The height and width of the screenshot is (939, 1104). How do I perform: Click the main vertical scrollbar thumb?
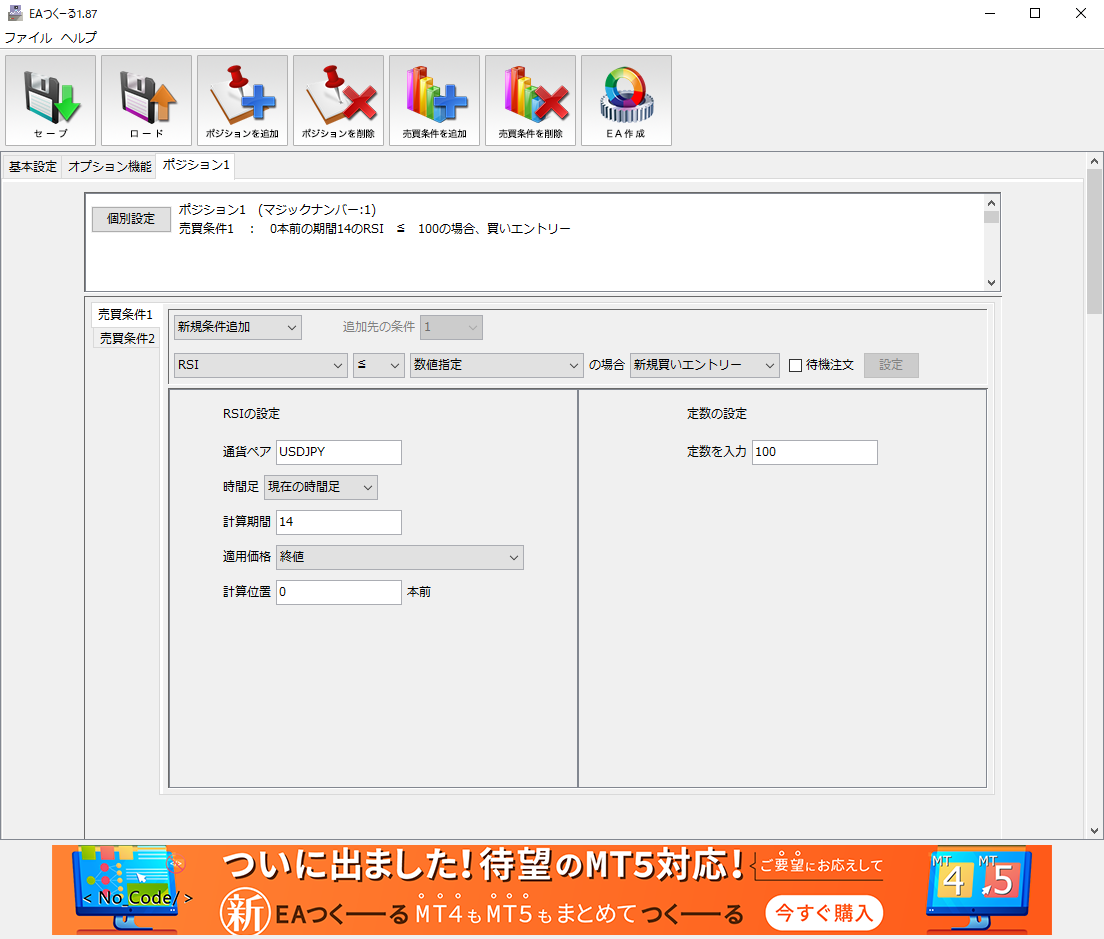(x=1094, y=240)
